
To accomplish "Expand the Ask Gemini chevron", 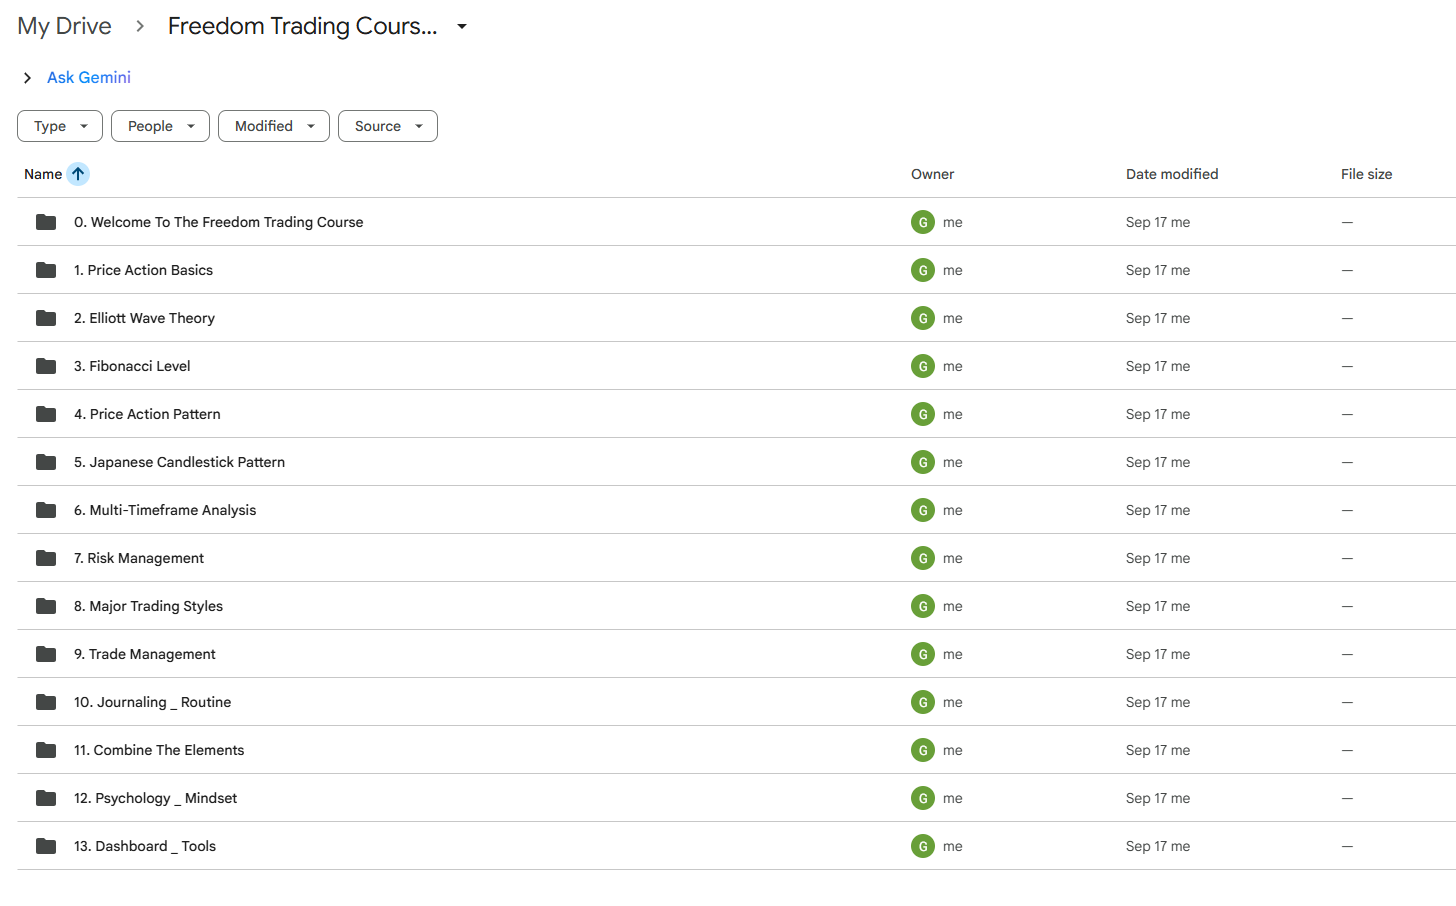I will [x=27, y=78].
